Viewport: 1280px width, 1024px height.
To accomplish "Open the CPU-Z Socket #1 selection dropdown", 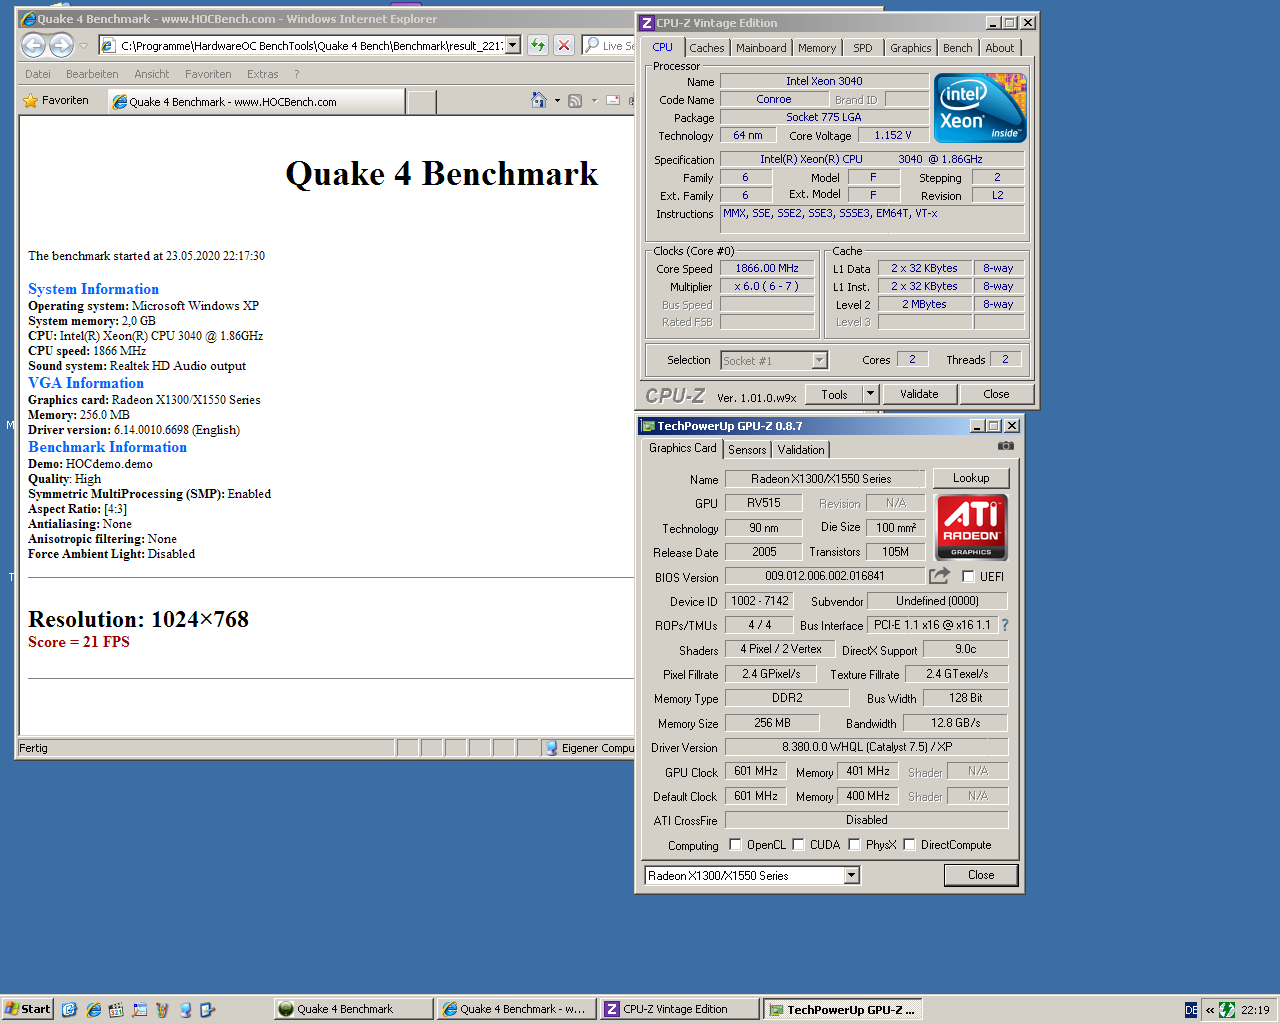I will [820, 360].
